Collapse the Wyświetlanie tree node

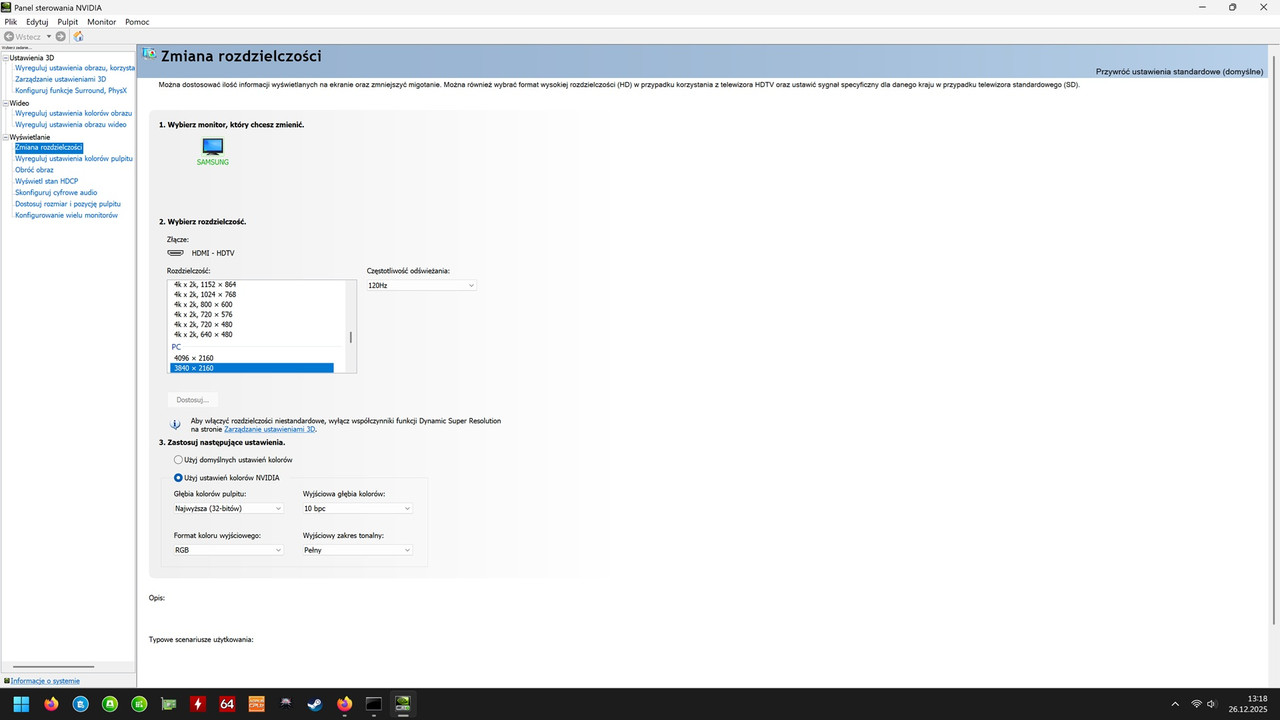coord(5,137)
